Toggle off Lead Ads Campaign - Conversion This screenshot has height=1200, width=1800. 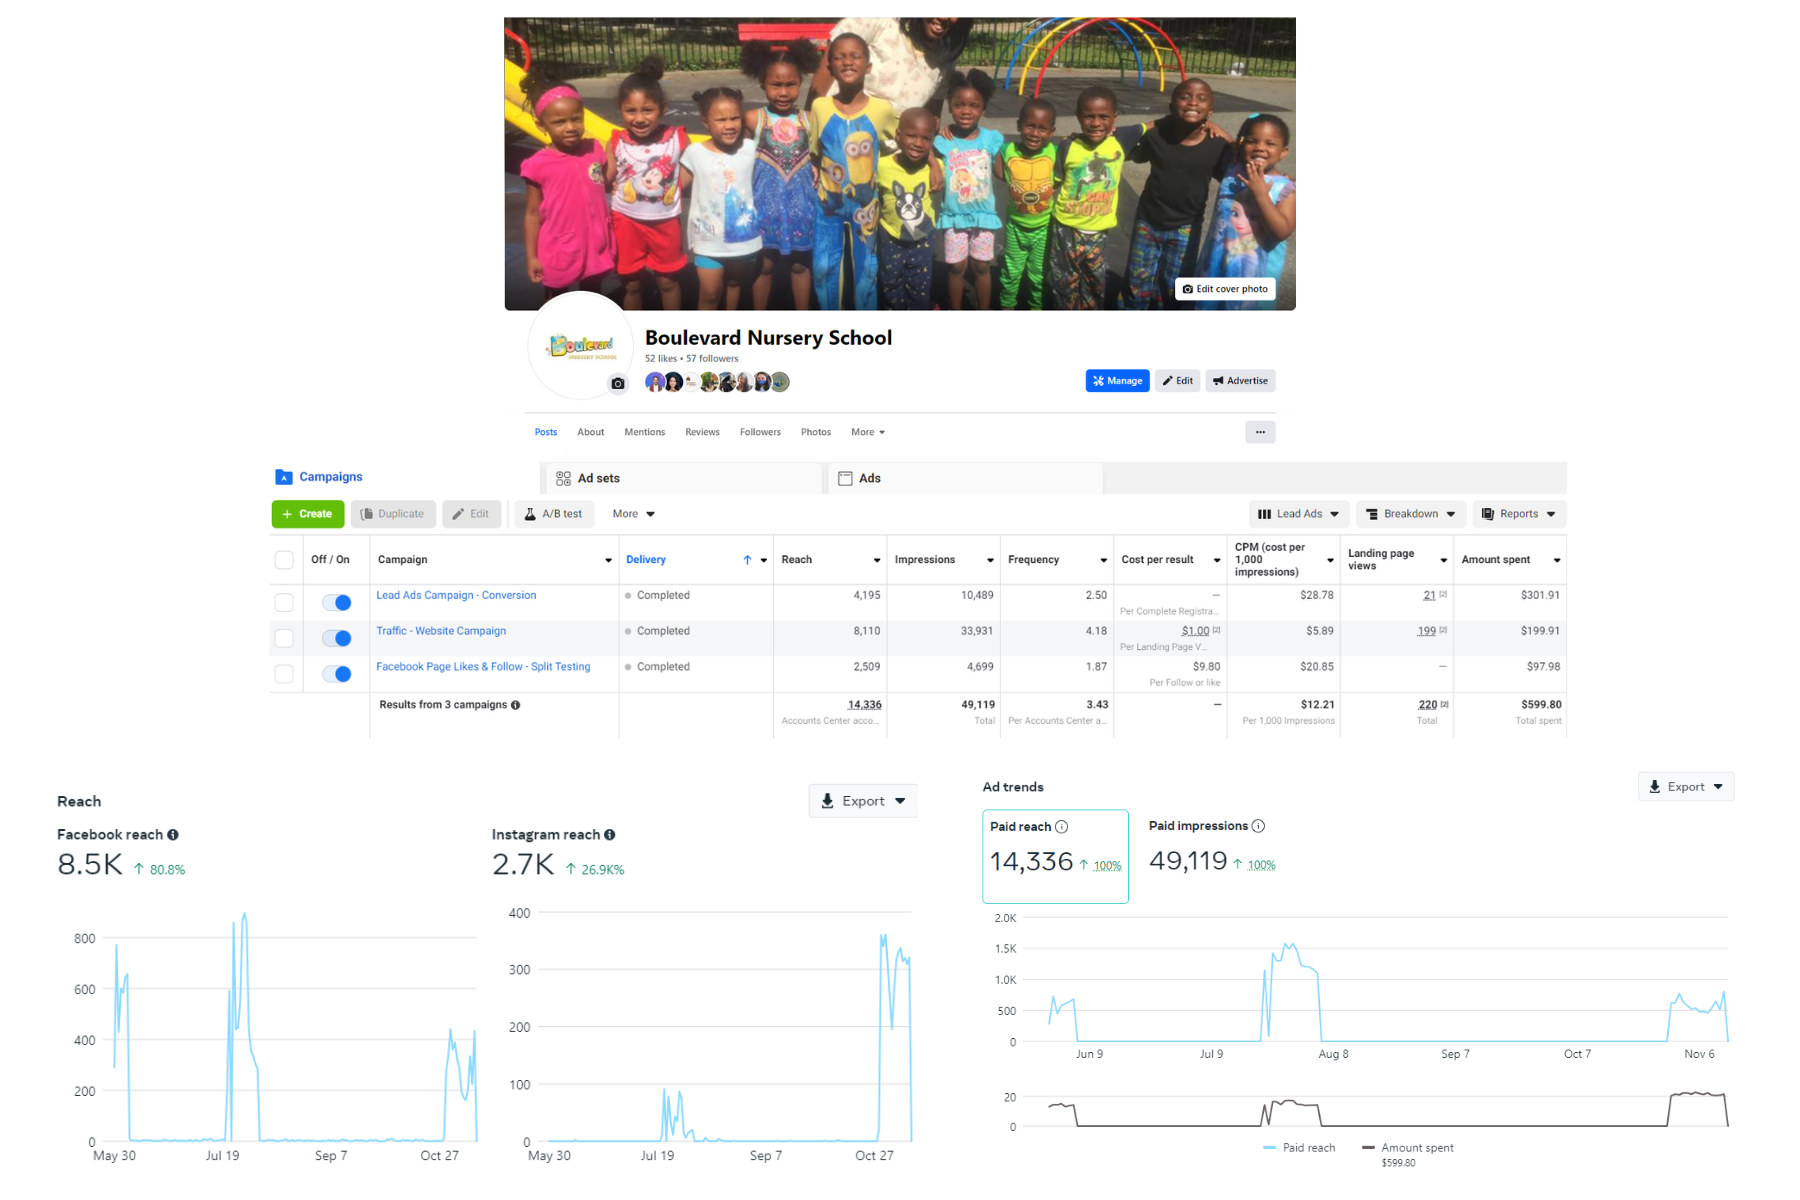pos(337,602)
